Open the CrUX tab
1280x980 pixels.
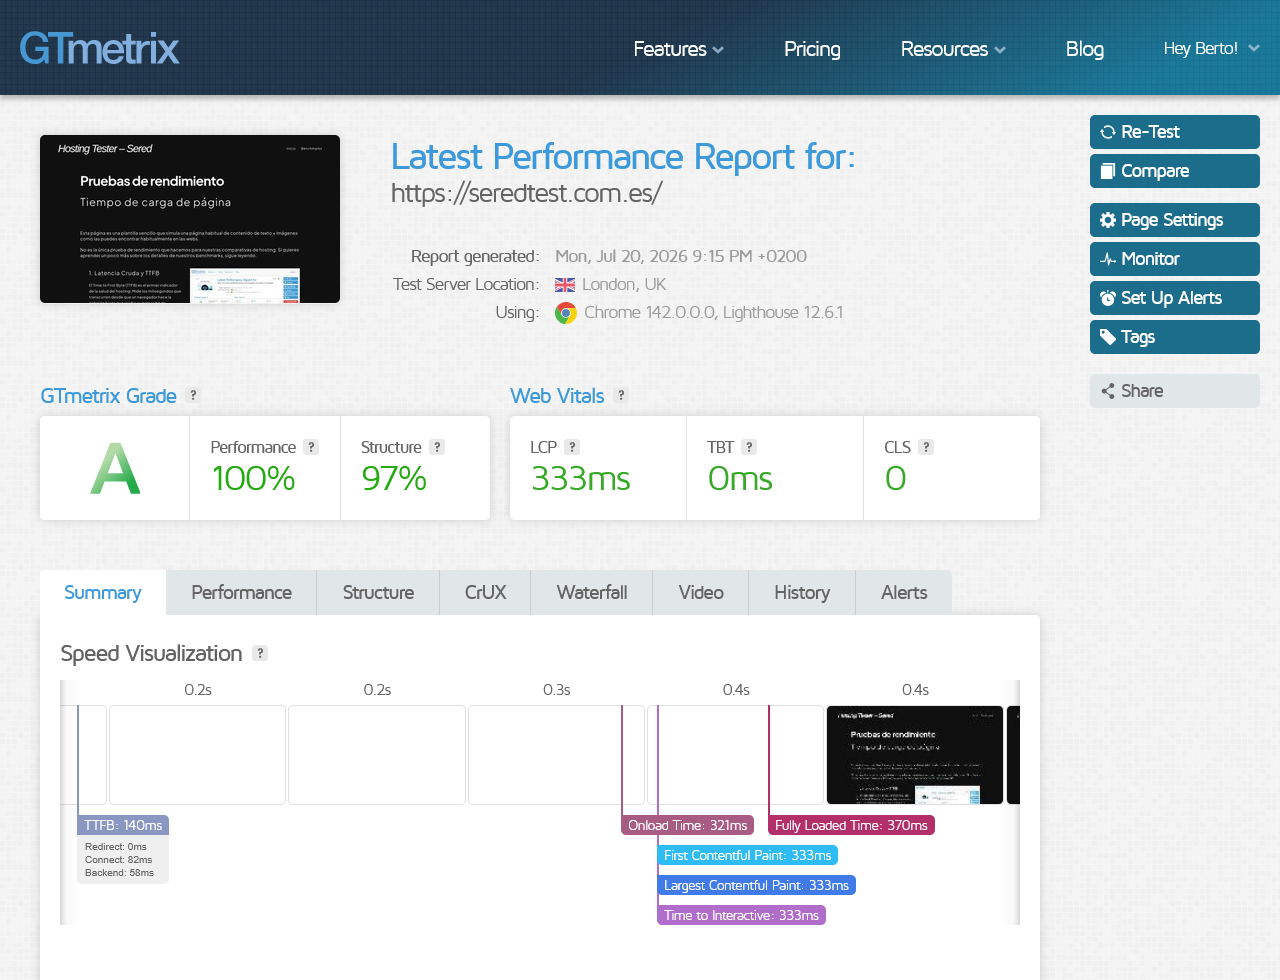(x=485, y=593)
